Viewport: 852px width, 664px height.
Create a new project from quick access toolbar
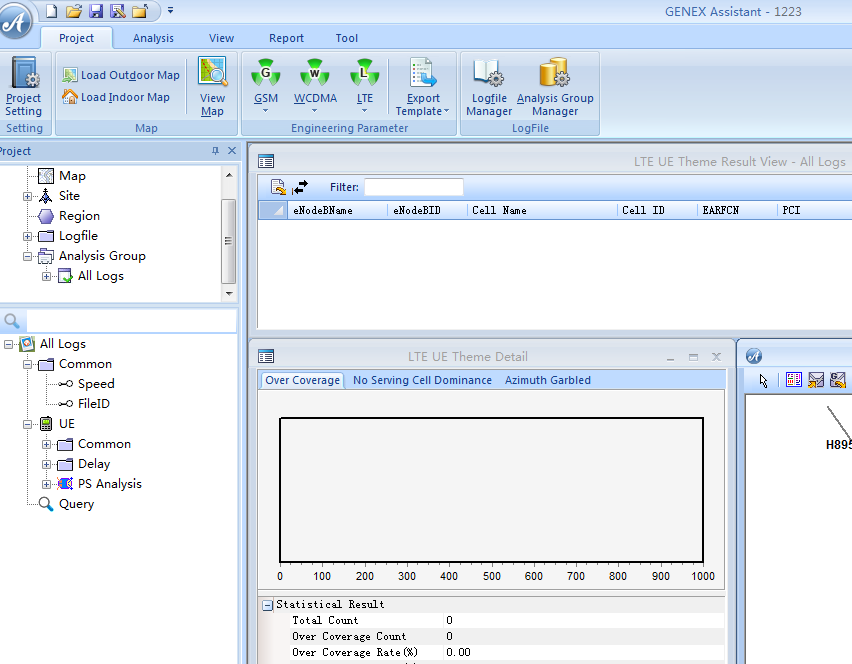51,11
